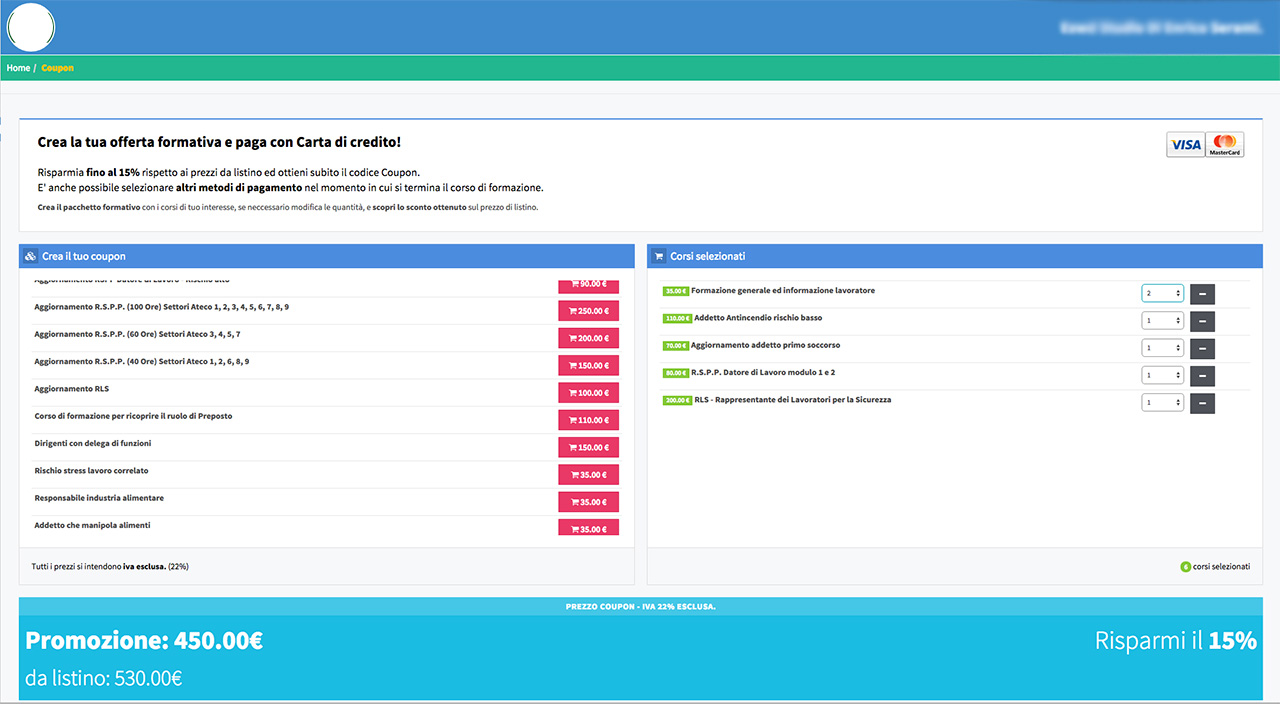Click the MasterCard icon

[1224, 145]
